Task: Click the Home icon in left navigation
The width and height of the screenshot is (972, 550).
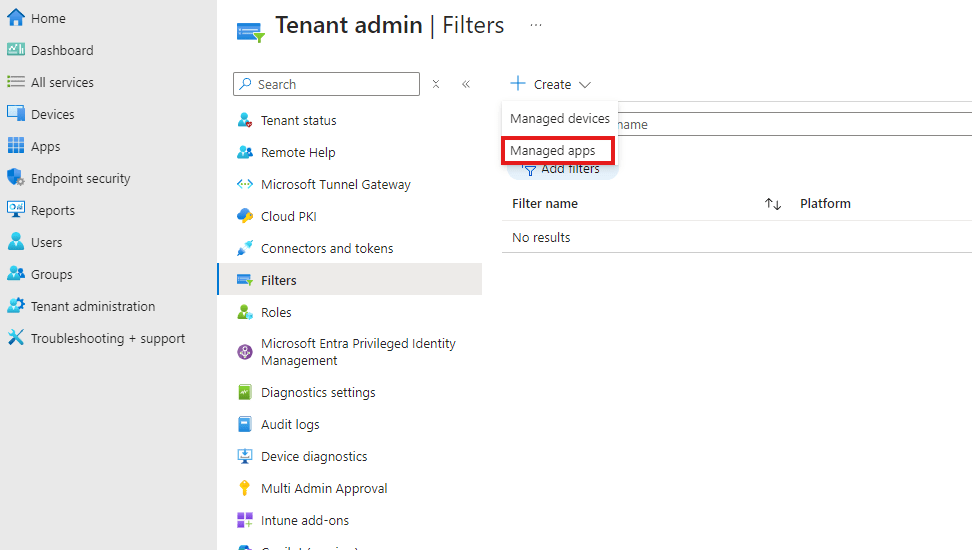Action: pos(15,18)
